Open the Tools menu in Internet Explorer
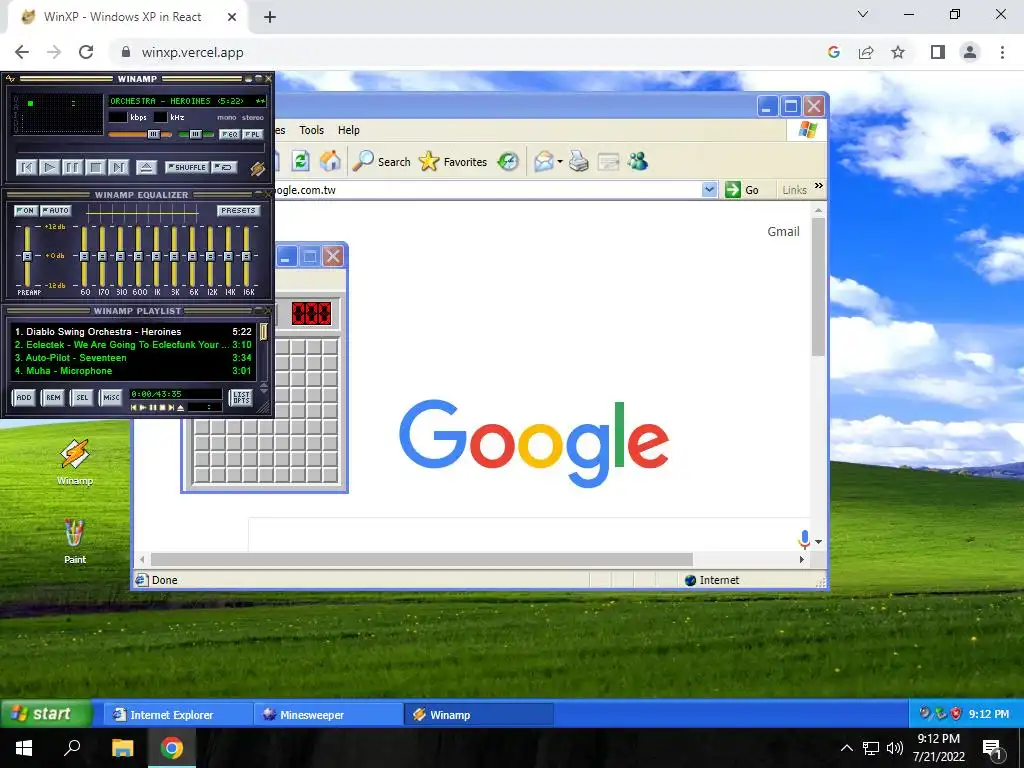This screenshot has width=1024, height=768. point(312,130)
